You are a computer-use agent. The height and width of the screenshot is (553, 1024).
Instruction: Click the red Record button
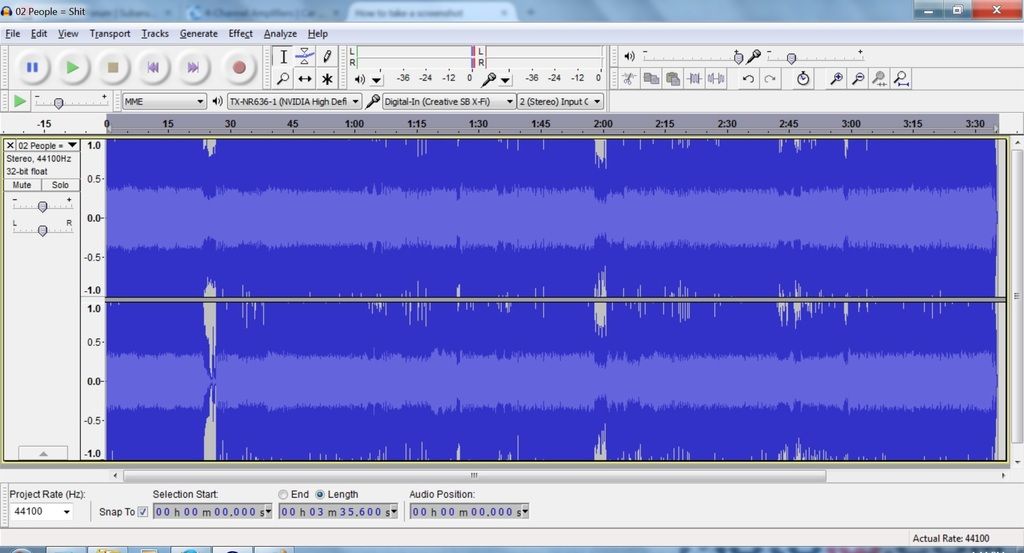click(238, 68)
